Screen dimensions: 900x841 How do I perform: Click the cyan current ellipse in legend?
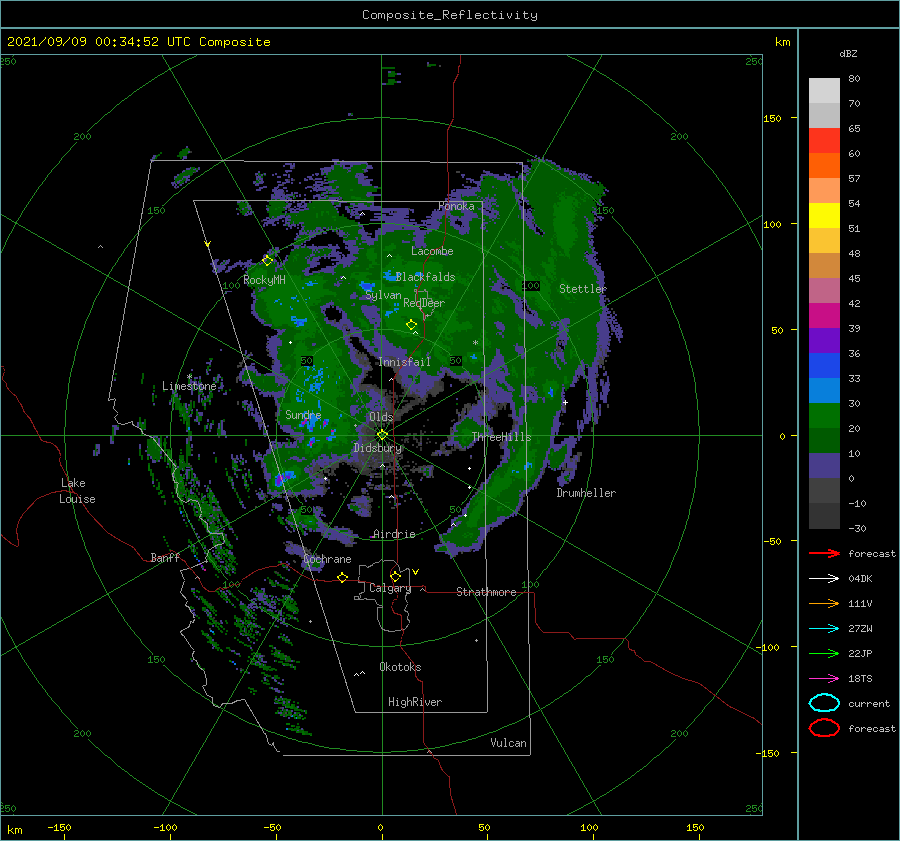(x=824, y=703)
